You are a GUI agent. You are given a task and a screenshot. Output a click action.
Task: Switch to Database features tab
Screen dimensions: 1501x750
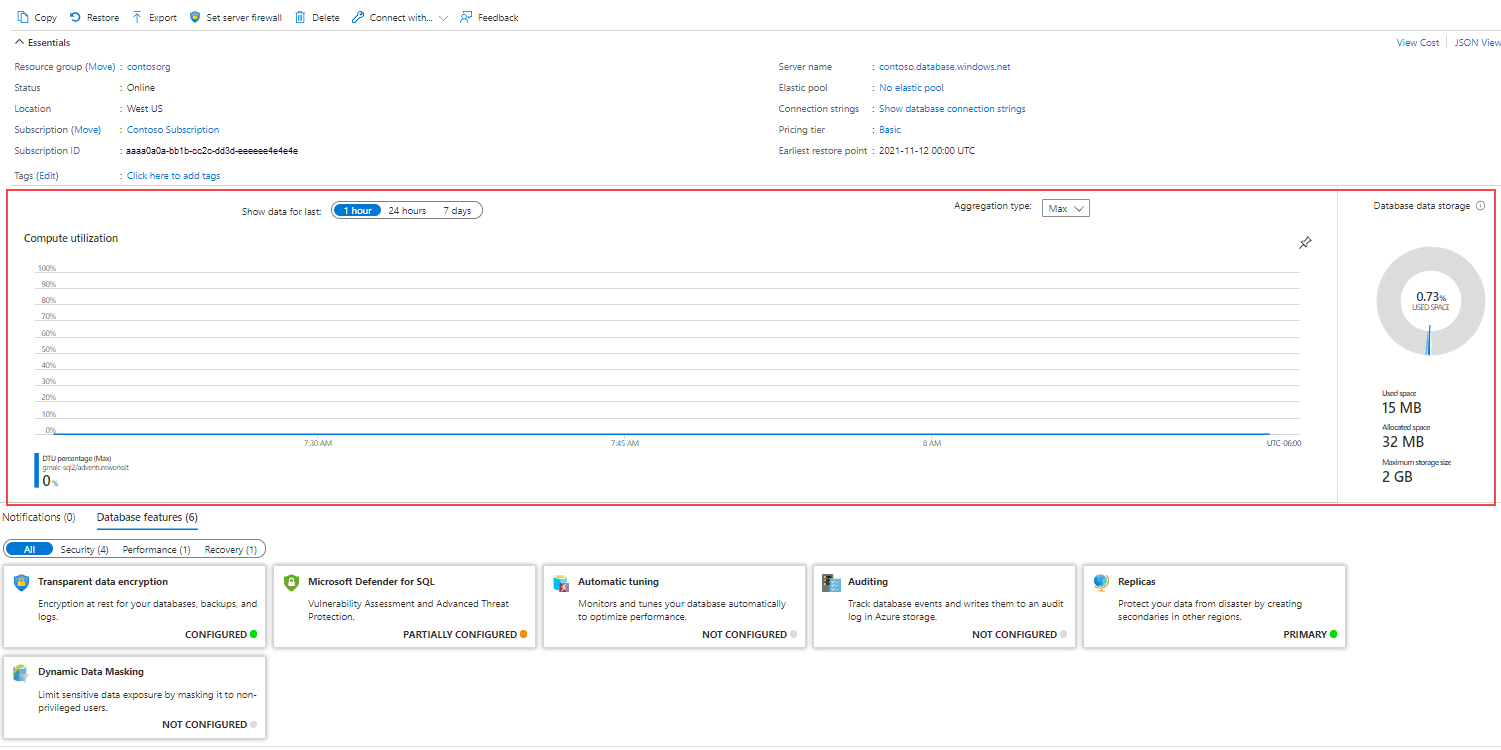click(x=147, y=517)
